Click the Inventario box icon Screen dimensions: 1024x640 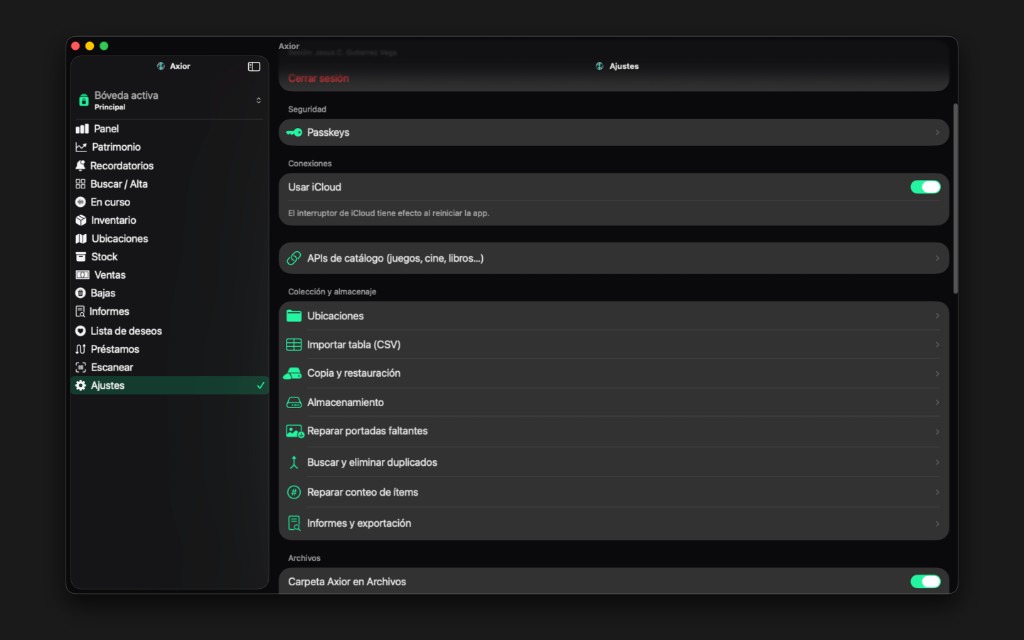tap(81, 220)
